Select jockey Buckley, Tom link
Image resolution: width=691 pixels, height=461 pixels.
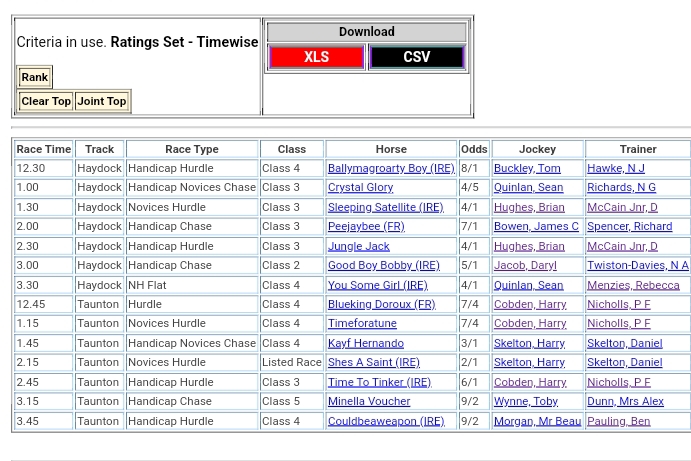coord(526,168)
